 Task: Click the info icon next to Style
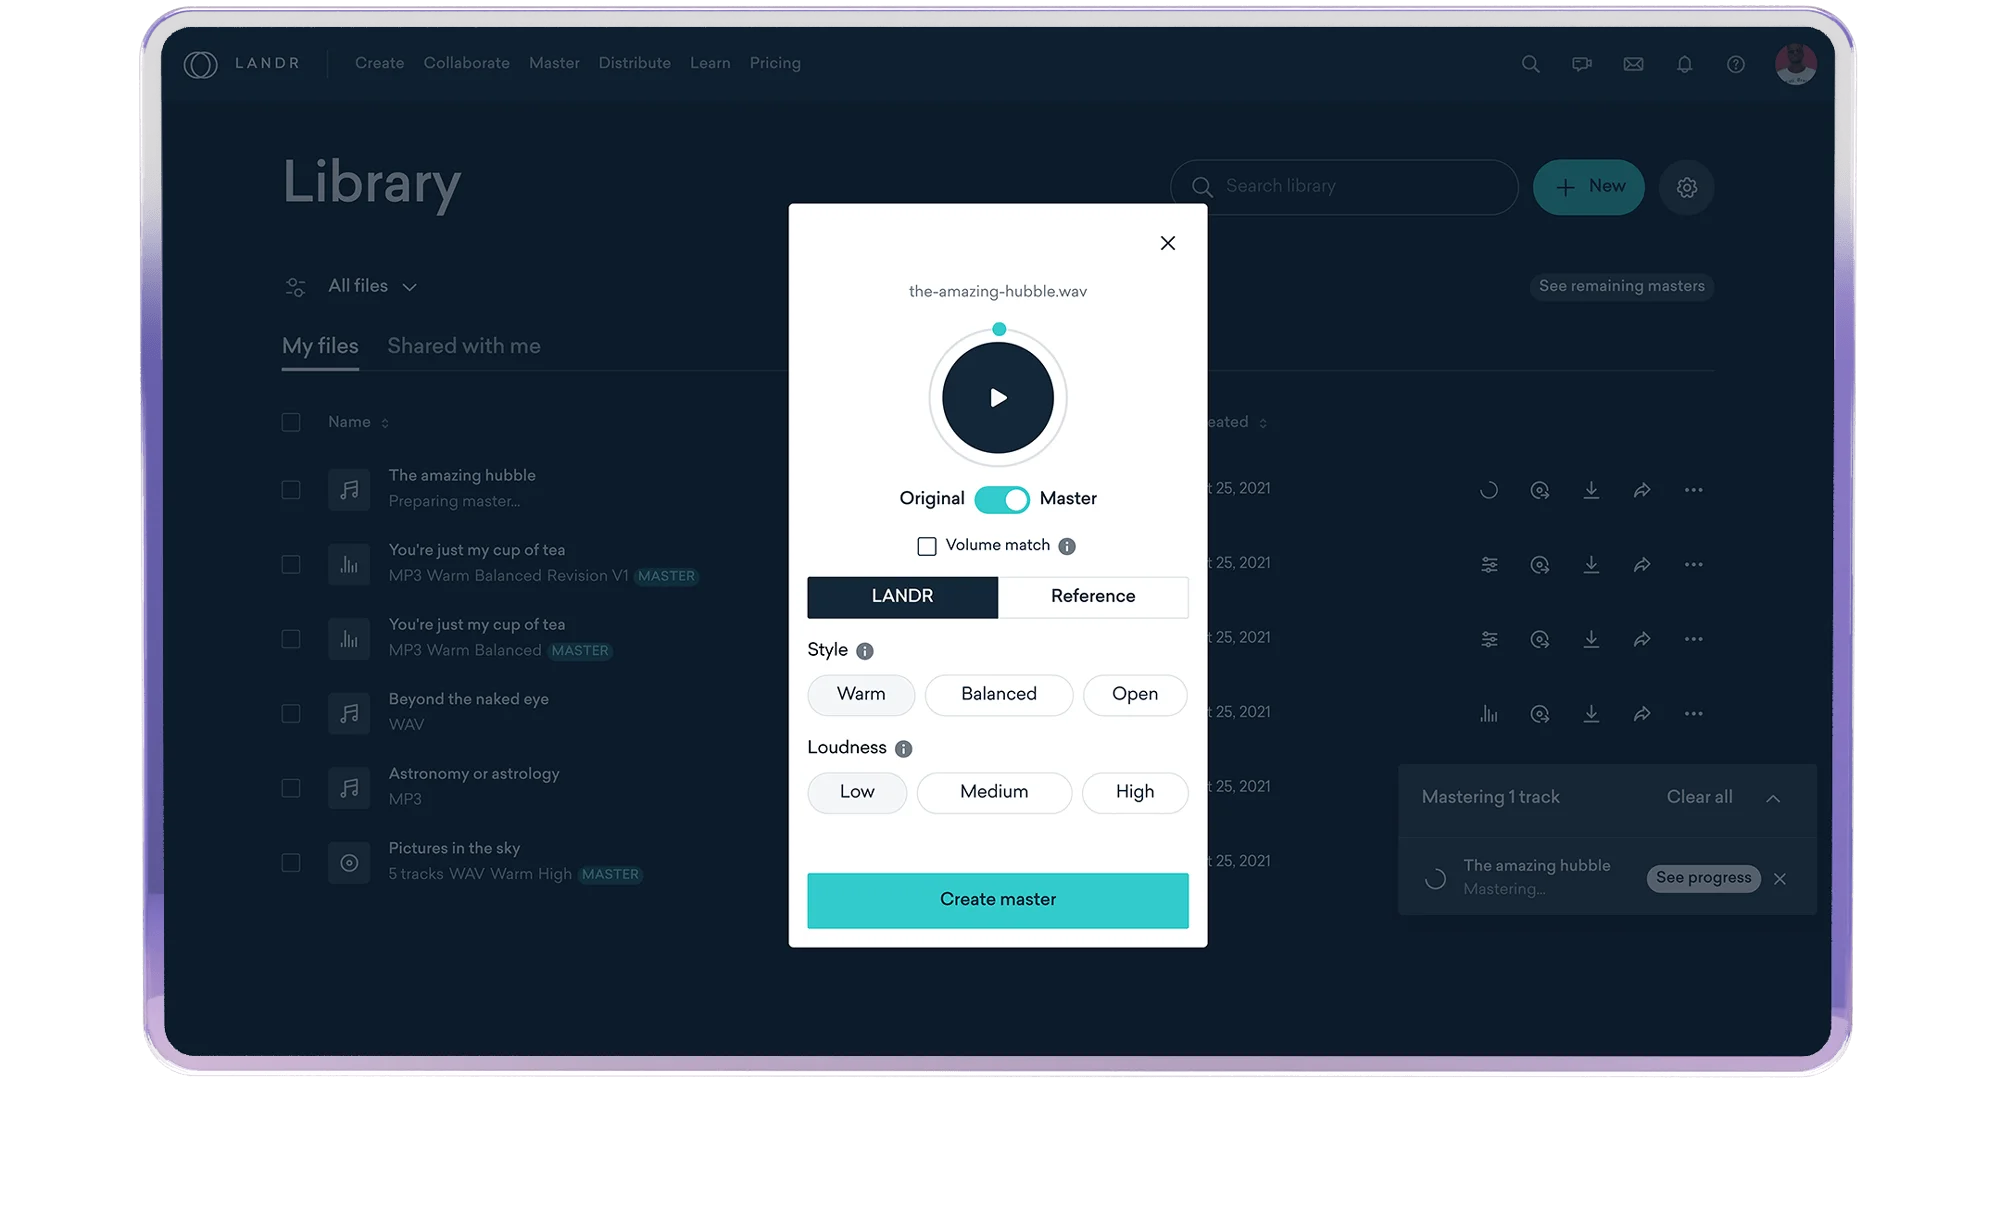coord(865,651)
